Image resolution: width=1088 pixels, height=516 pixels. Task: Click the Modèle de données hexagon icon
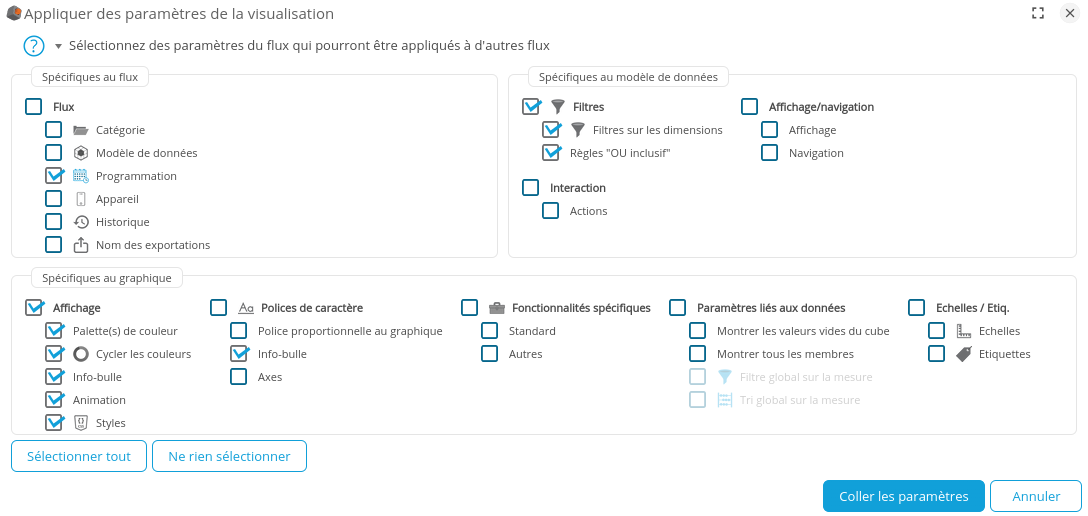point(81,153)
